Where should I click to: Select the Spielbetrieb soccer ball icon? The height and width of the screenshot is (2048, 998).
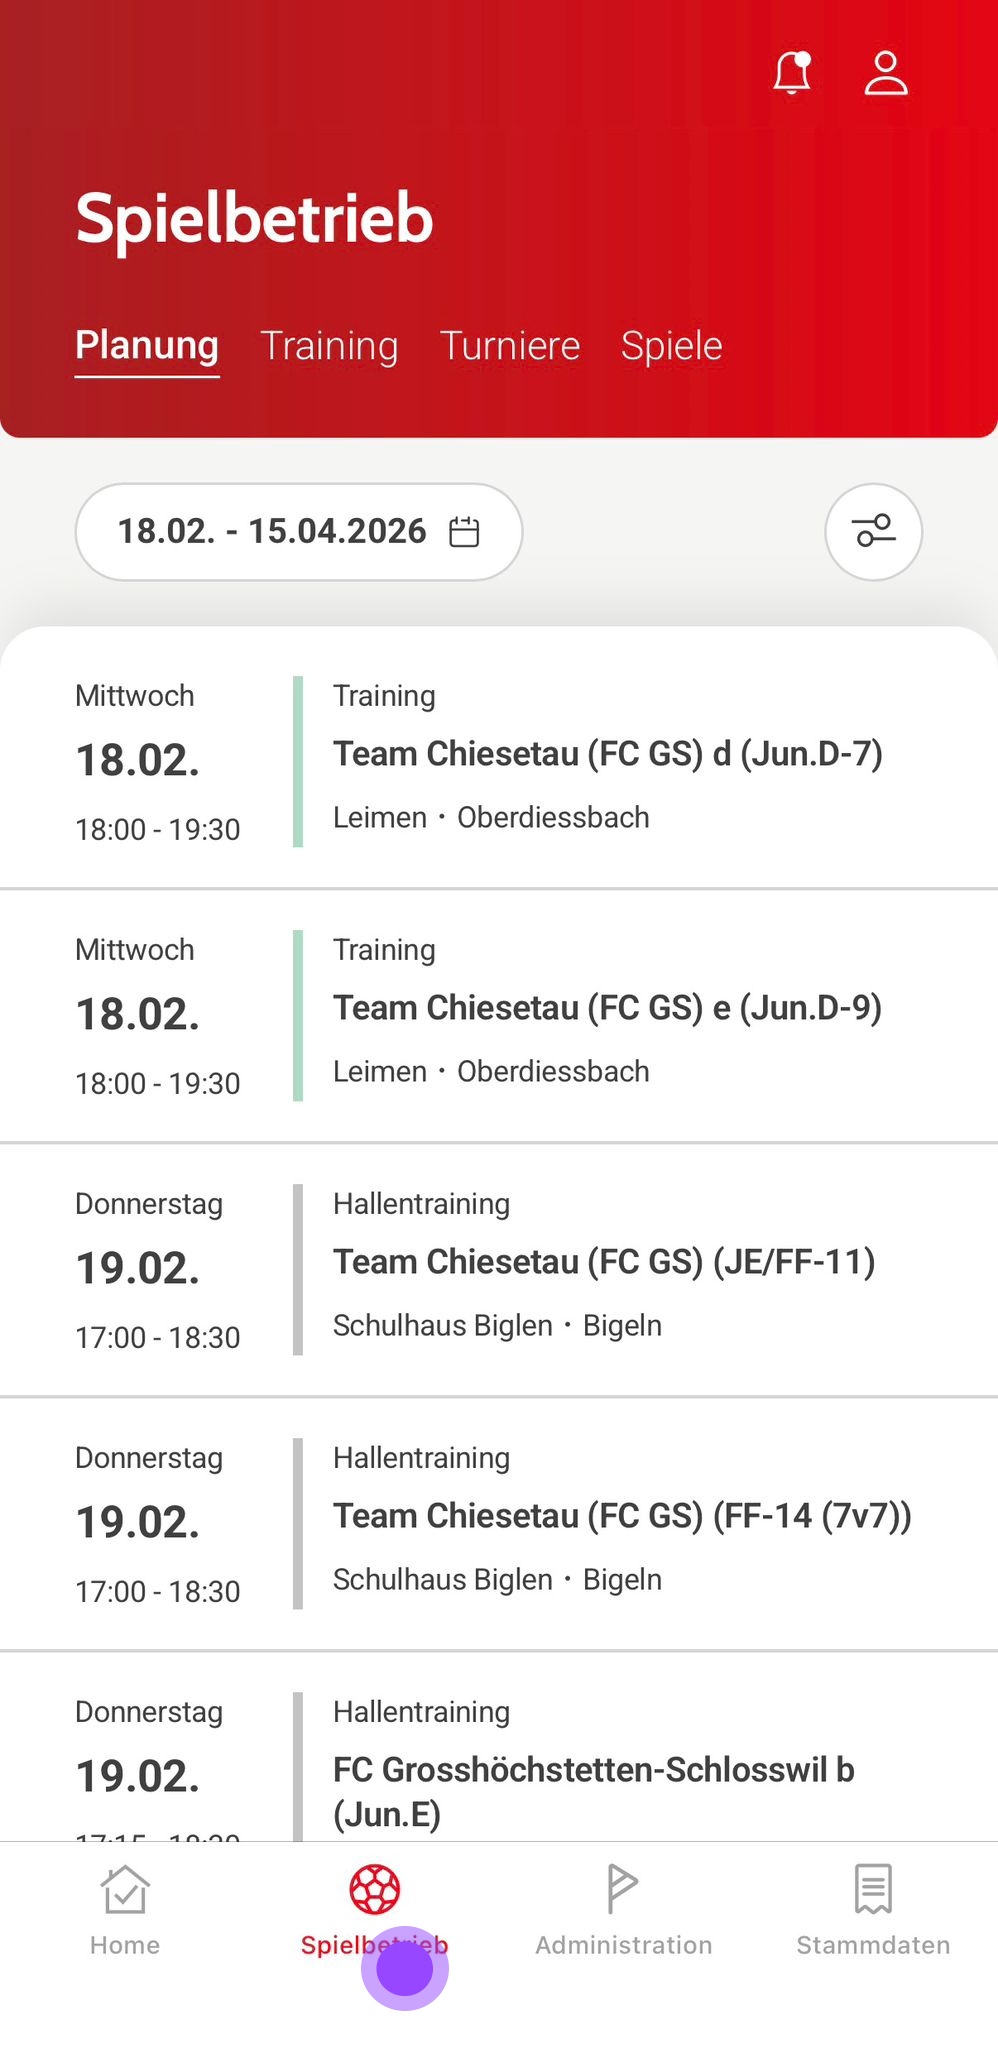pyautogui.click(x=375, y=1889)
